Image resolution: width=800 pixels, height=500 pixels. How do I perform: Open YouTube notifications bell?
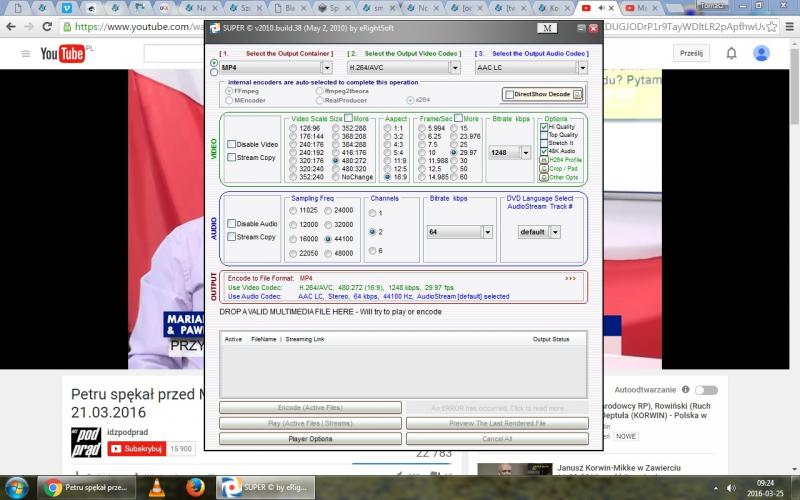pyautogui.click(x=731, y=53)
